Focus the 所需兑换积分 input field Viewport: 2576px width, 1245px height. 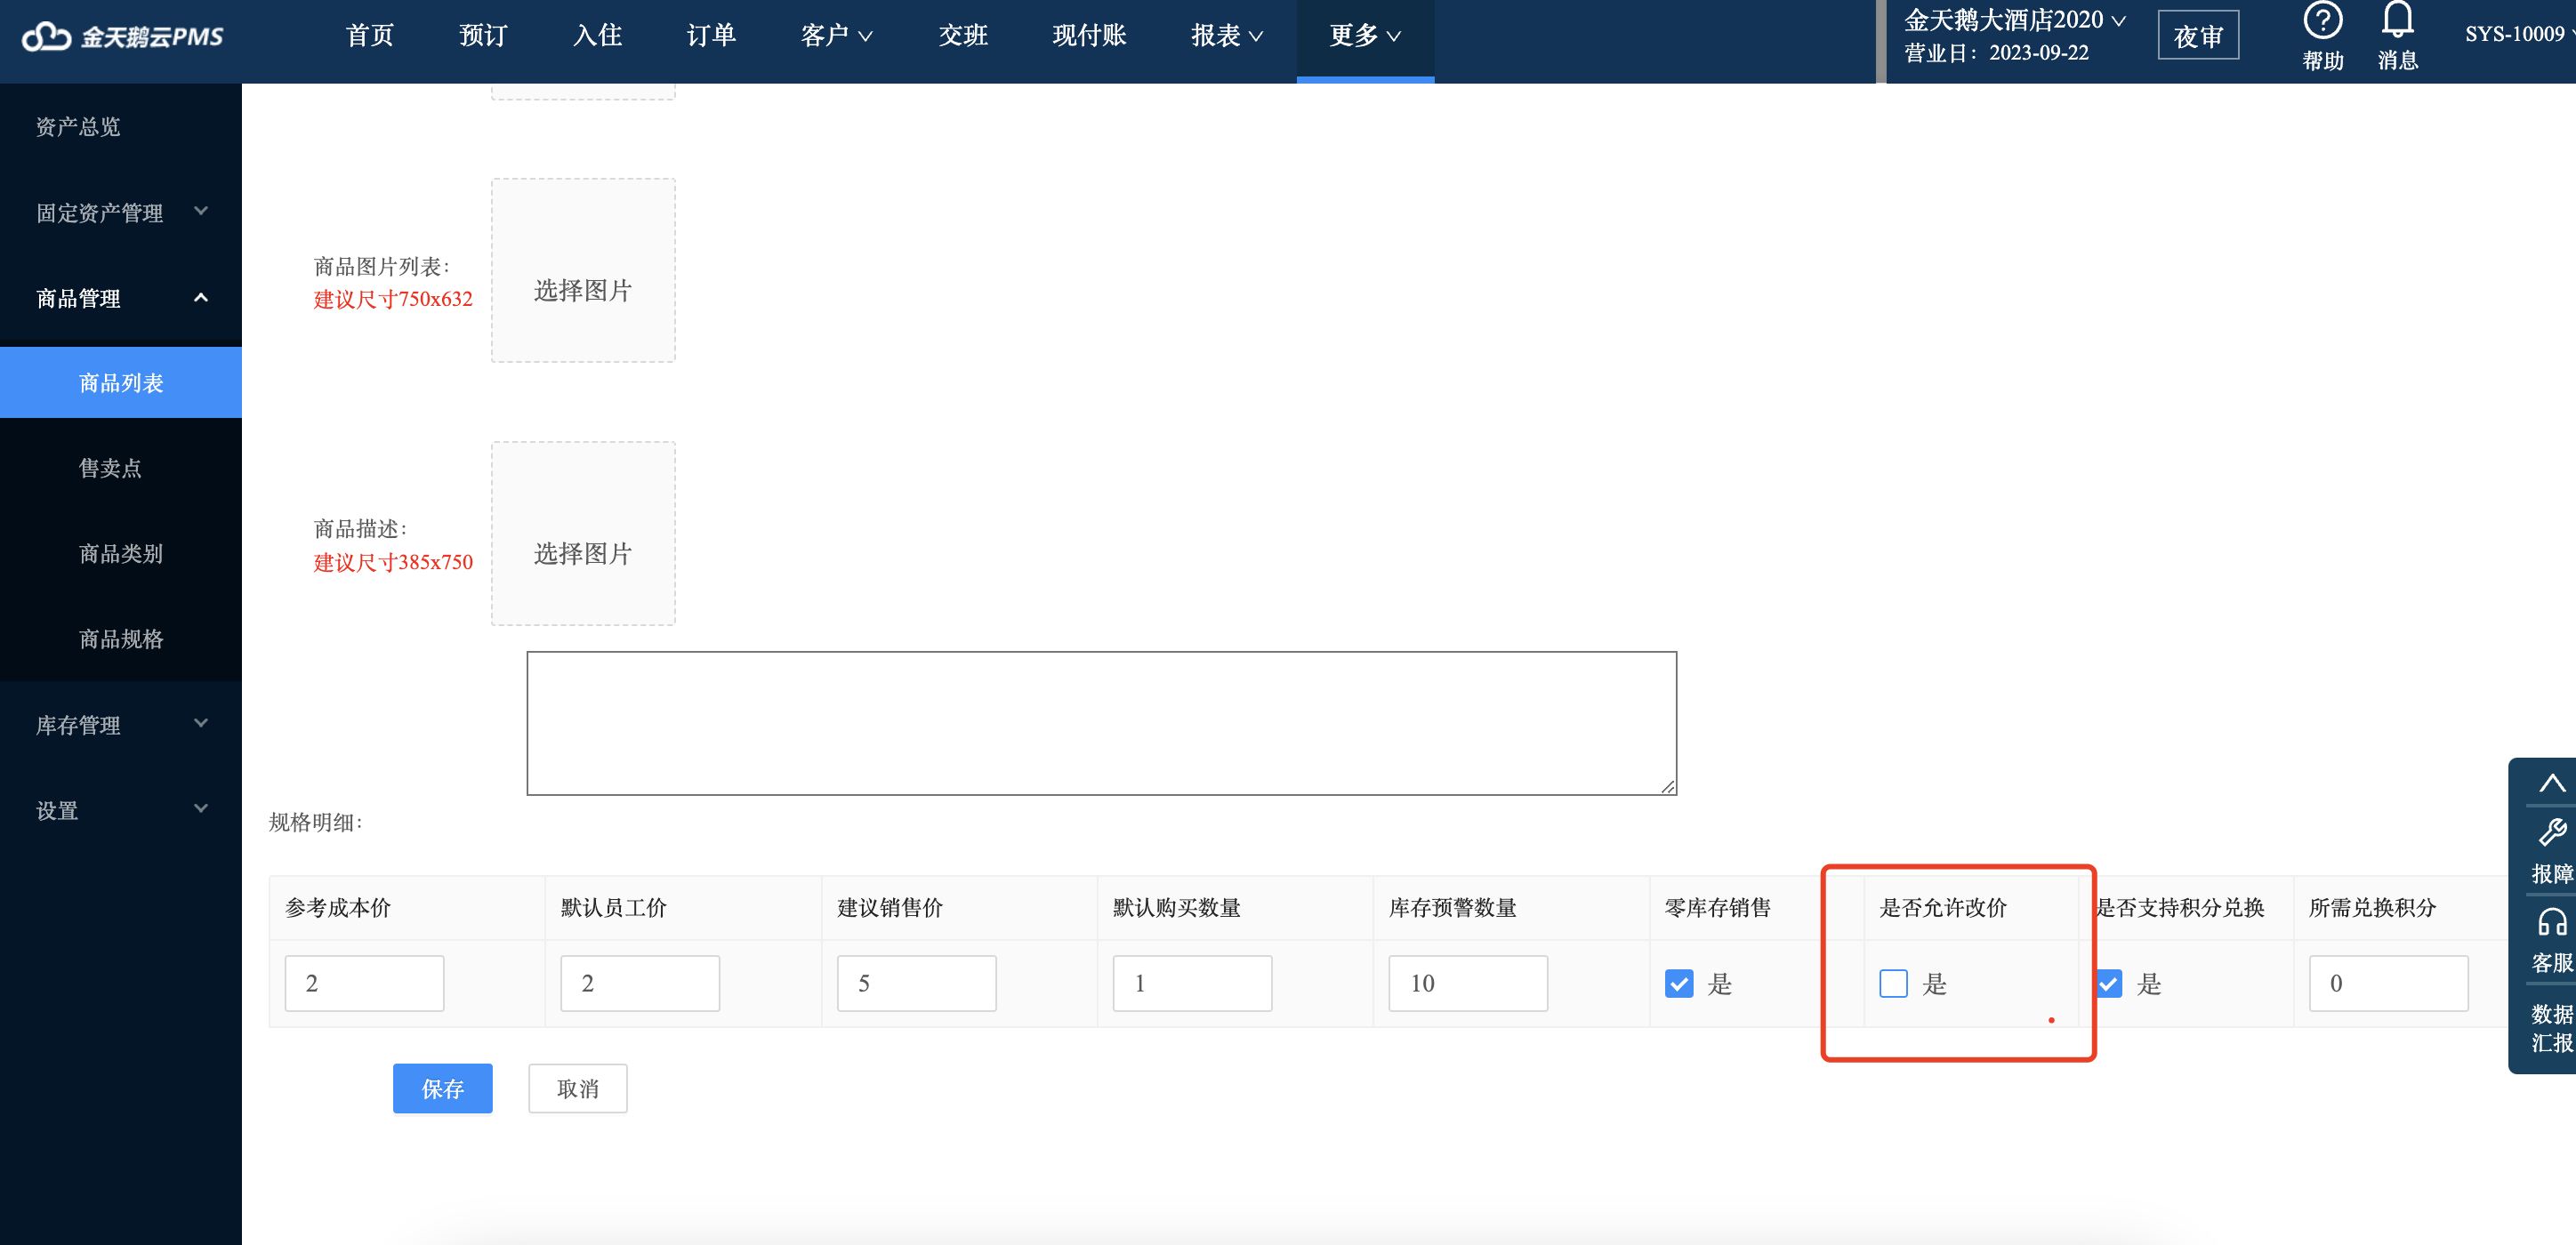[2388, 983]
